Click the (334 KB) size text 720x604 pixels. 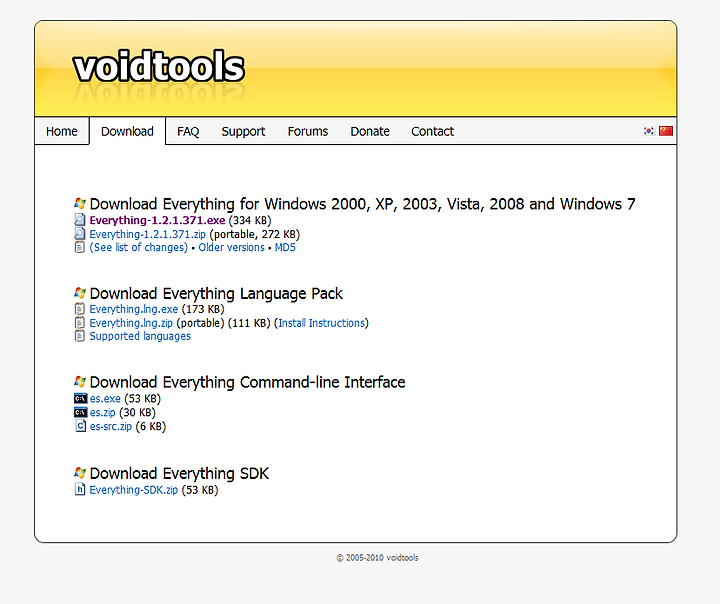click(x=250, y=220)
